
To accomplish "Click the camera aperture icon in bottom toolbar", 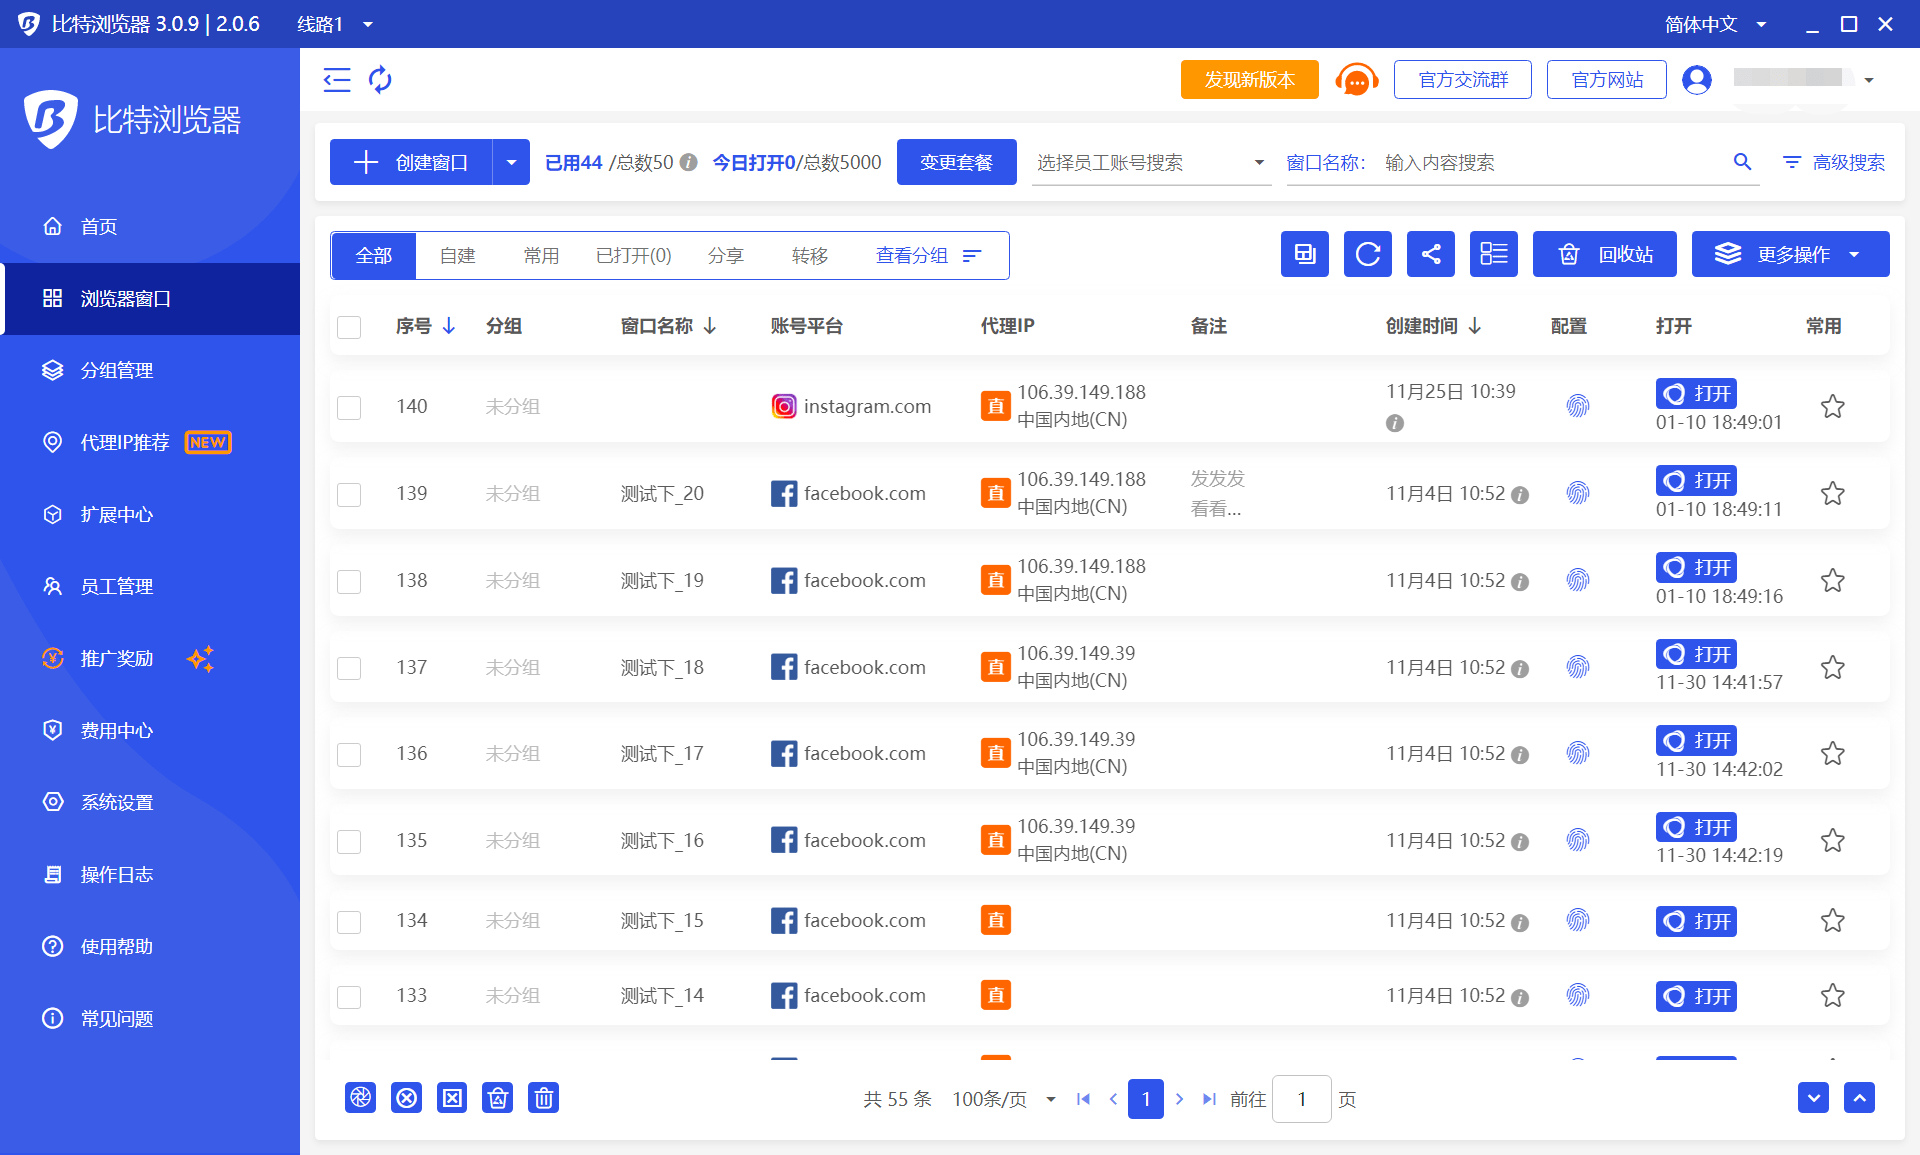I will (x=360, y=1097).
